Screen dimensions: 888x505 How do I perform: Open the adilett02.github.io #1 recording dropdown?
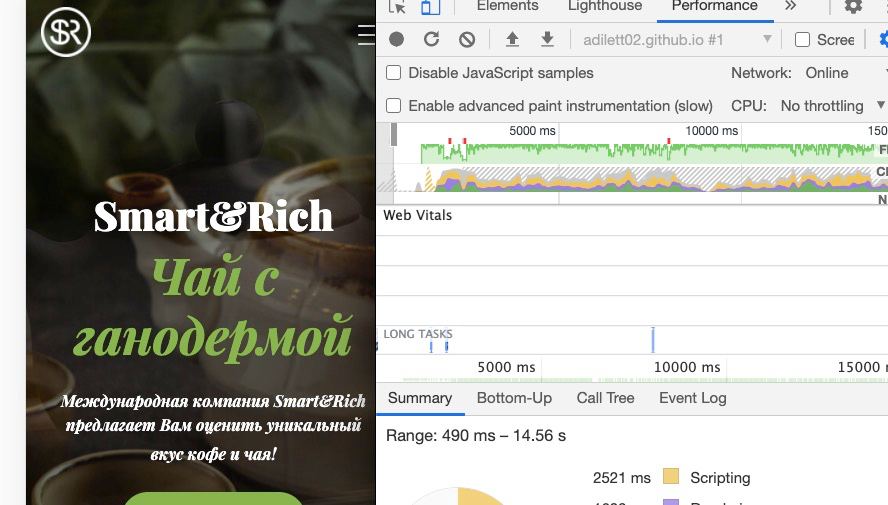(x=677, y=40)
